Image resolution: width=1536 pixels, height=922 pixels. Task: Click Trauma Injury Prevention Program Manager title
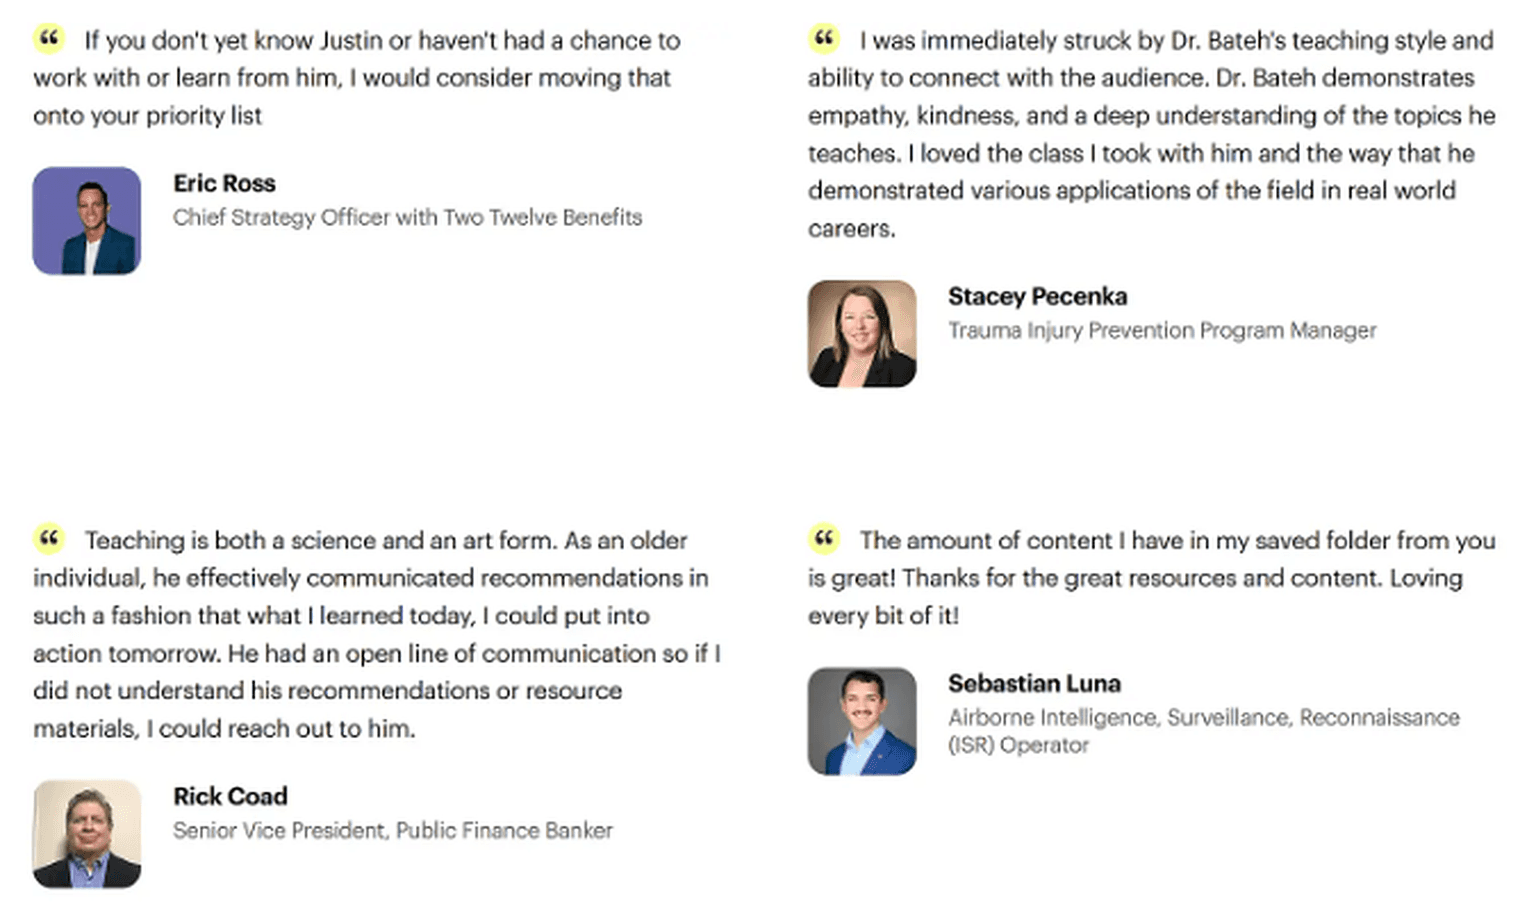1162,331
